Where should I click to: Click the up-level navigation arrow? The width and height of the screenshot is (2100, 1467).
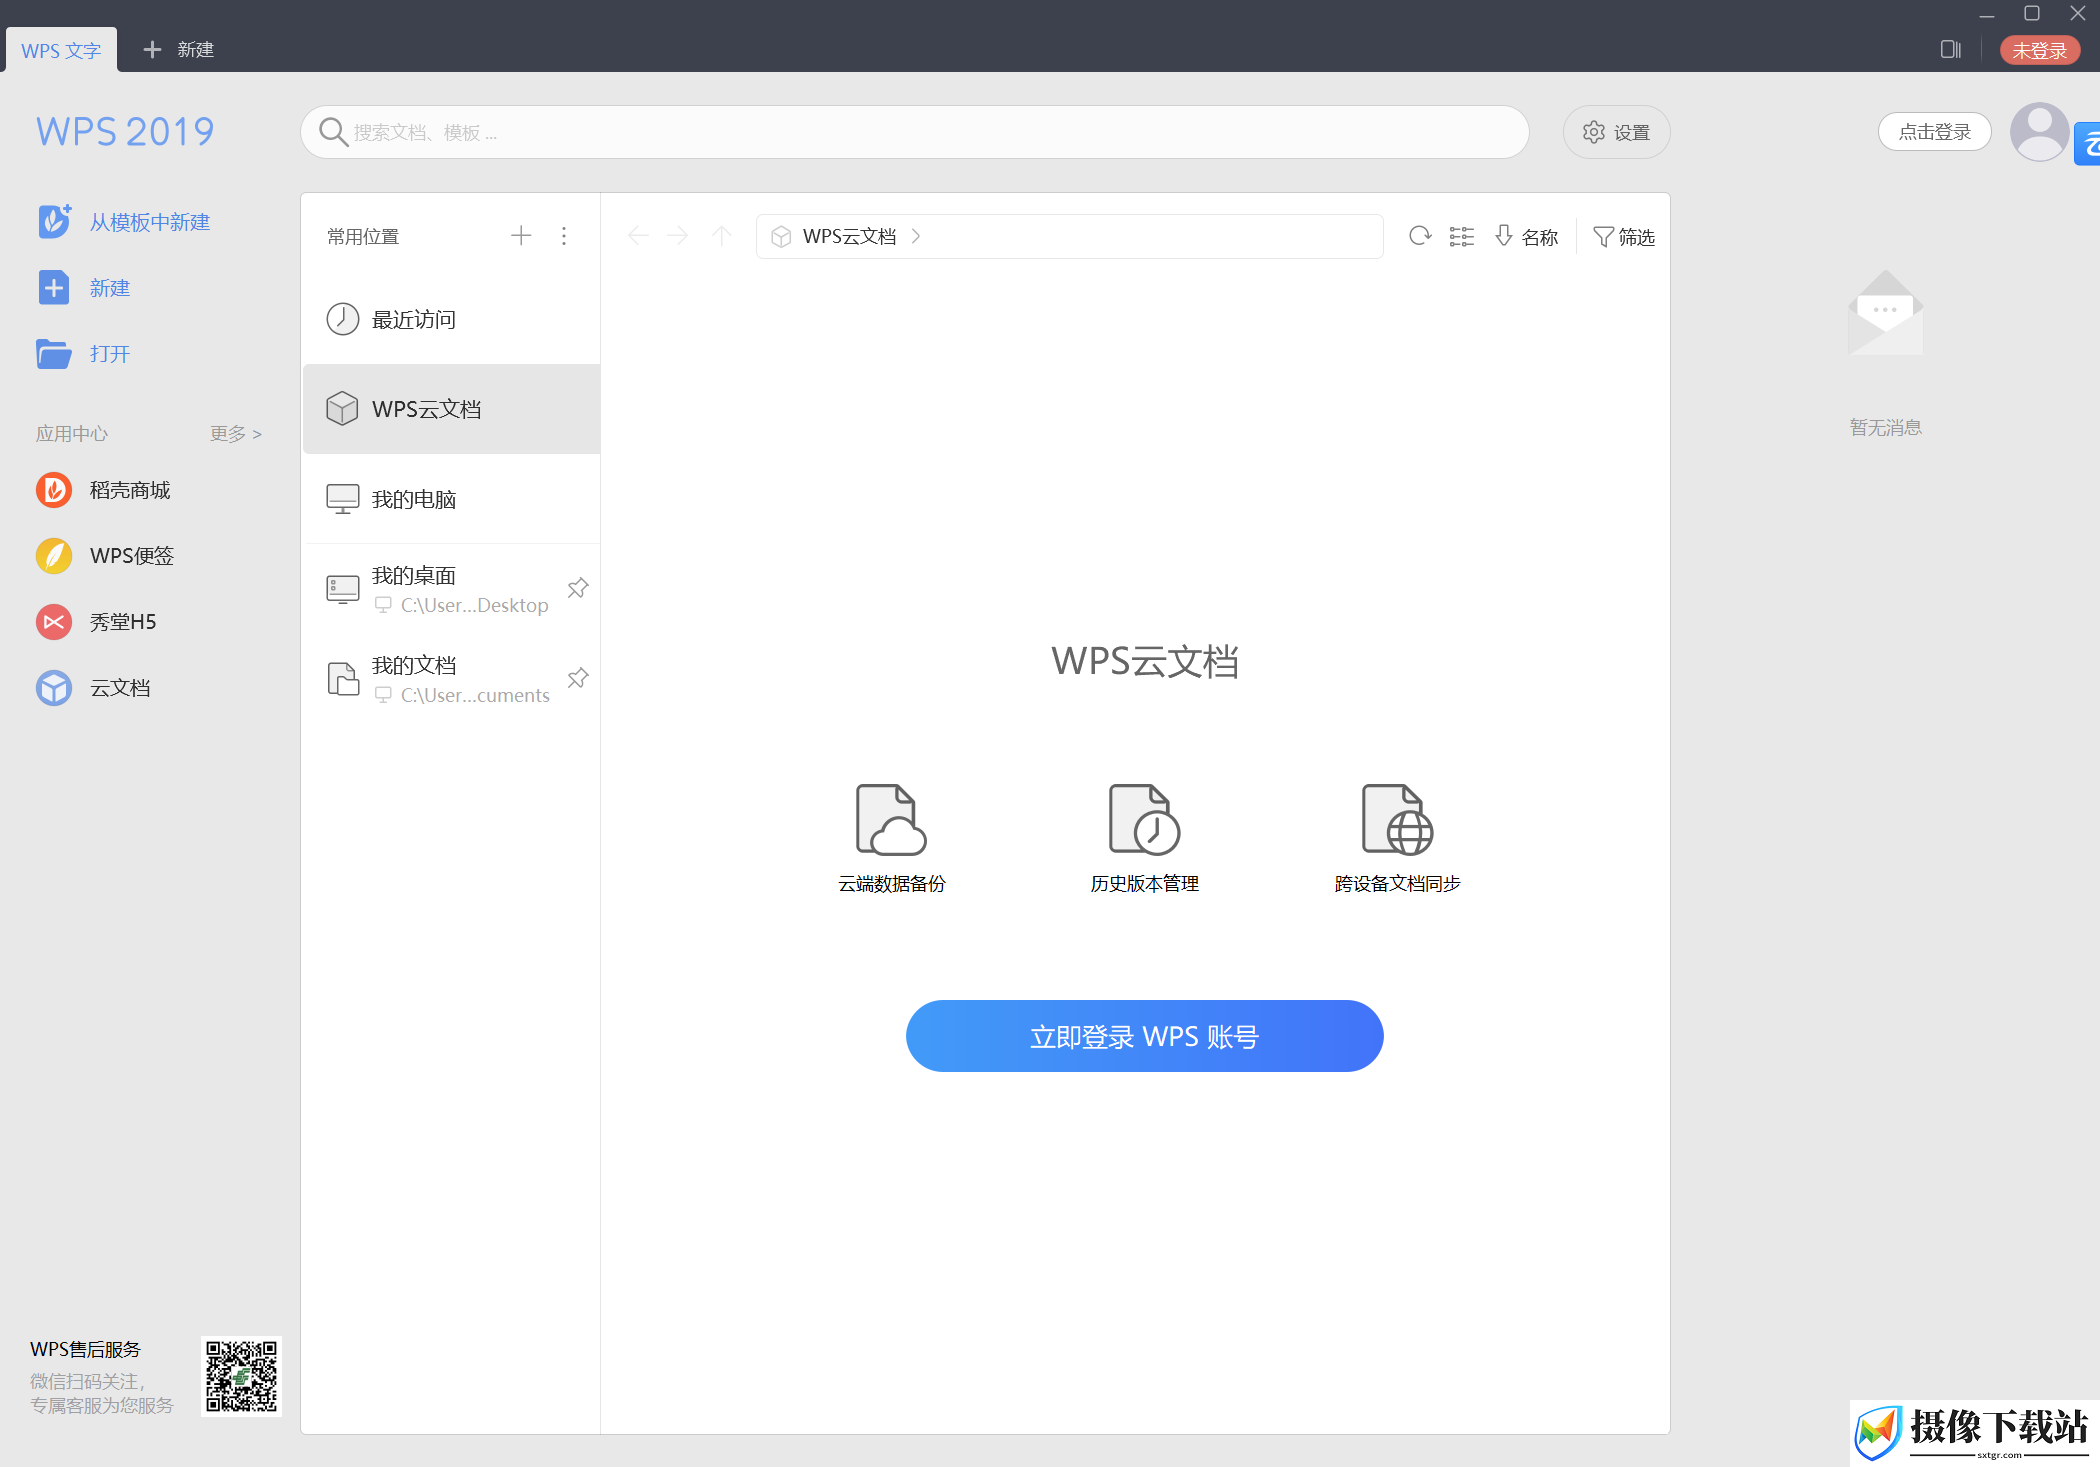[x=722, y=235]
